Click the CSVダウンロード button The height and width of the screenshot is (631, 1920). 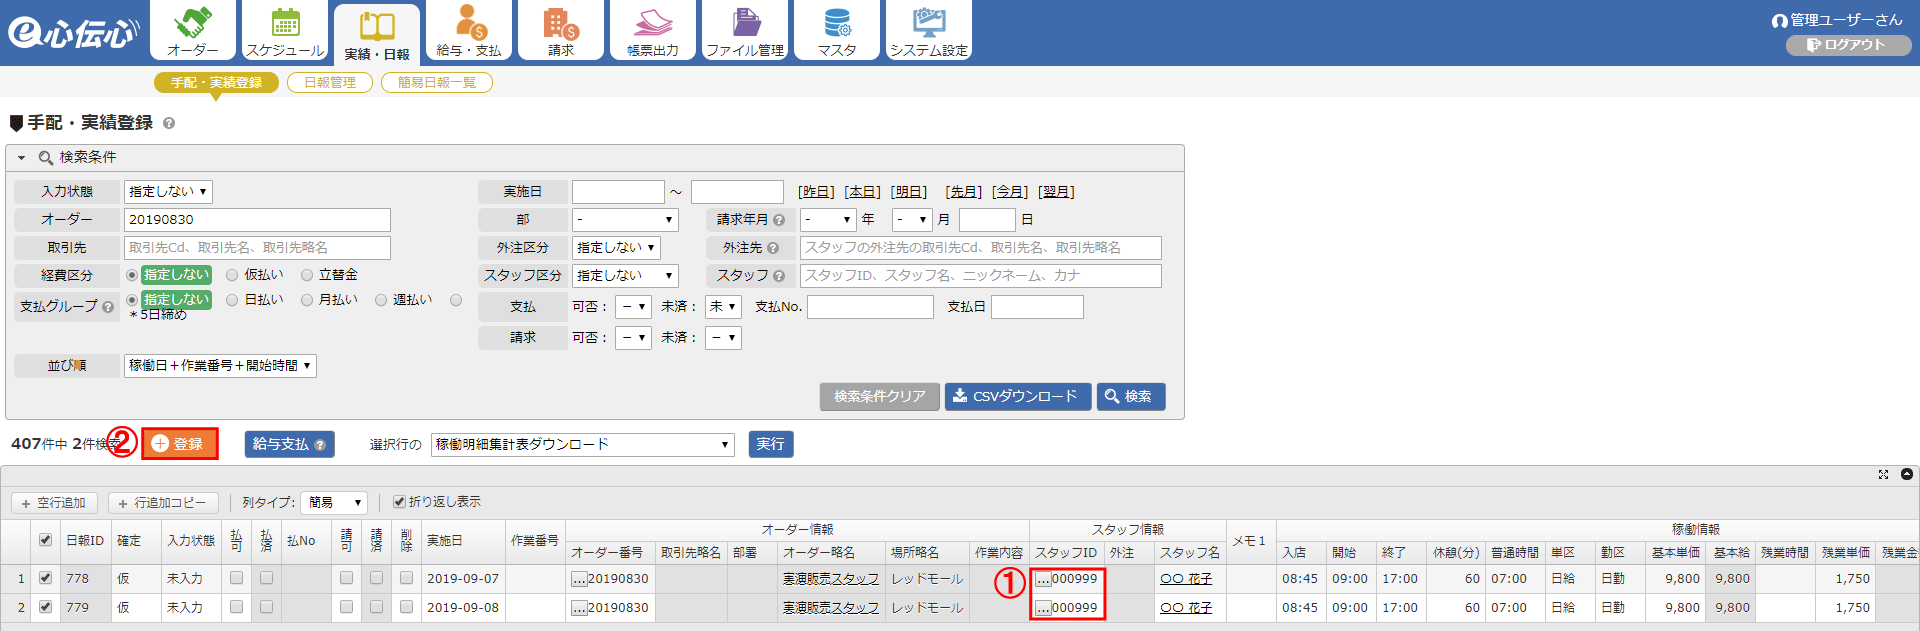(x=1018, y=397)
